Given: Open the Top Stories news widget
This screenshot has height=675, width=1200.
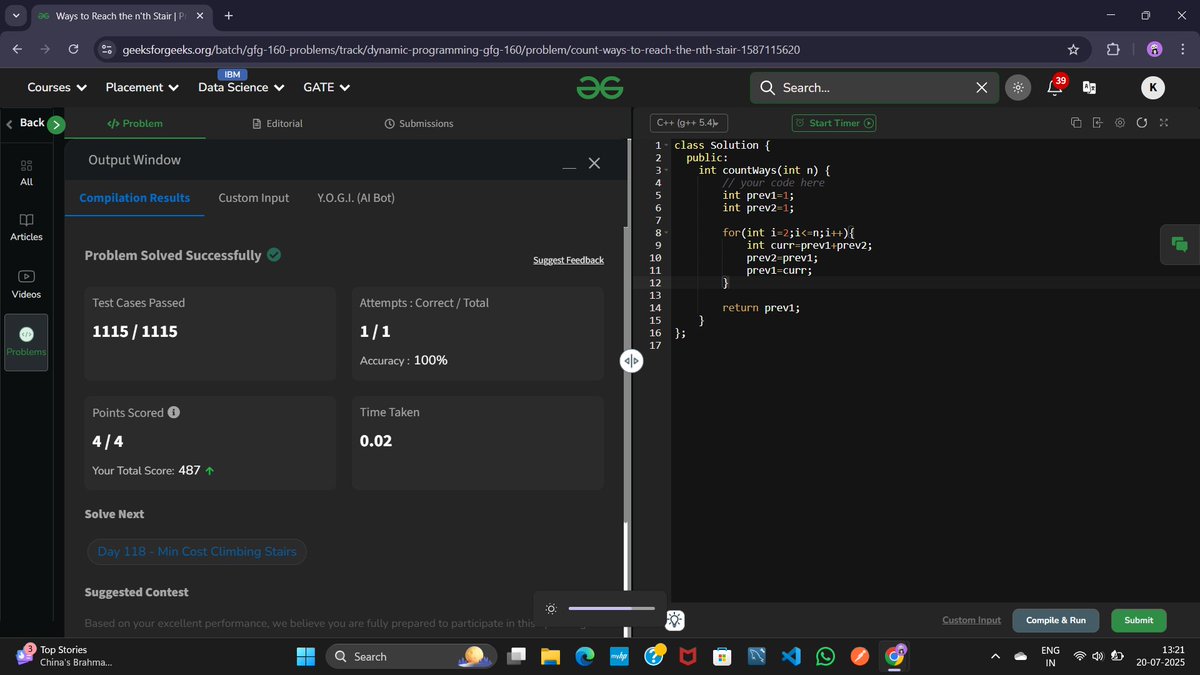Looking at the screenshot, I should click(x=65, y=656).
